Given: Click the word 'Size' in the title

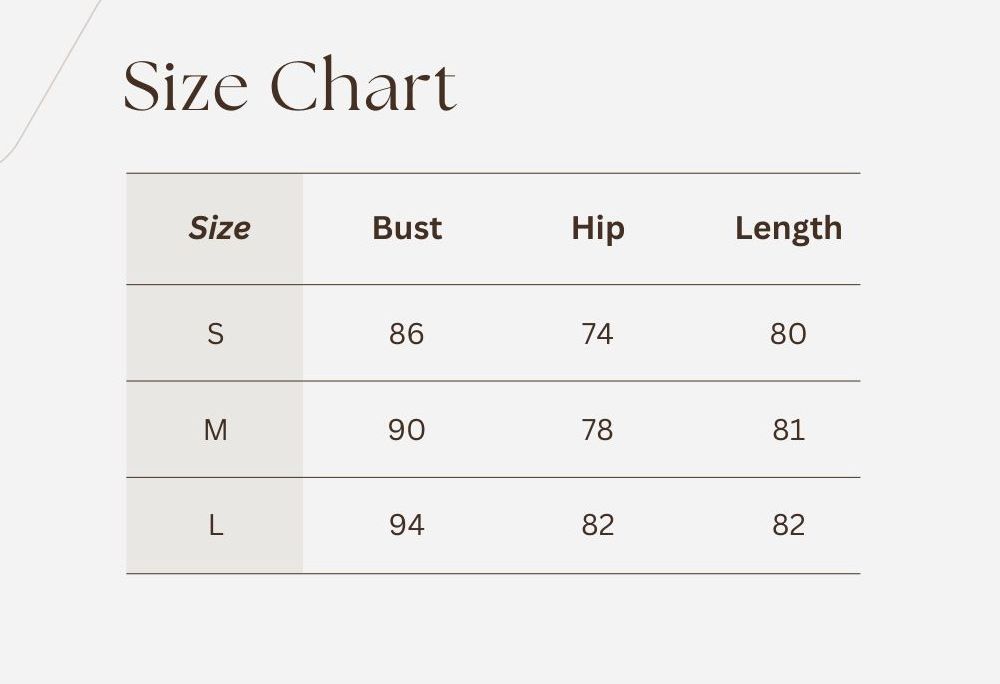Looking at the screenshot, I should click(185, 86).
